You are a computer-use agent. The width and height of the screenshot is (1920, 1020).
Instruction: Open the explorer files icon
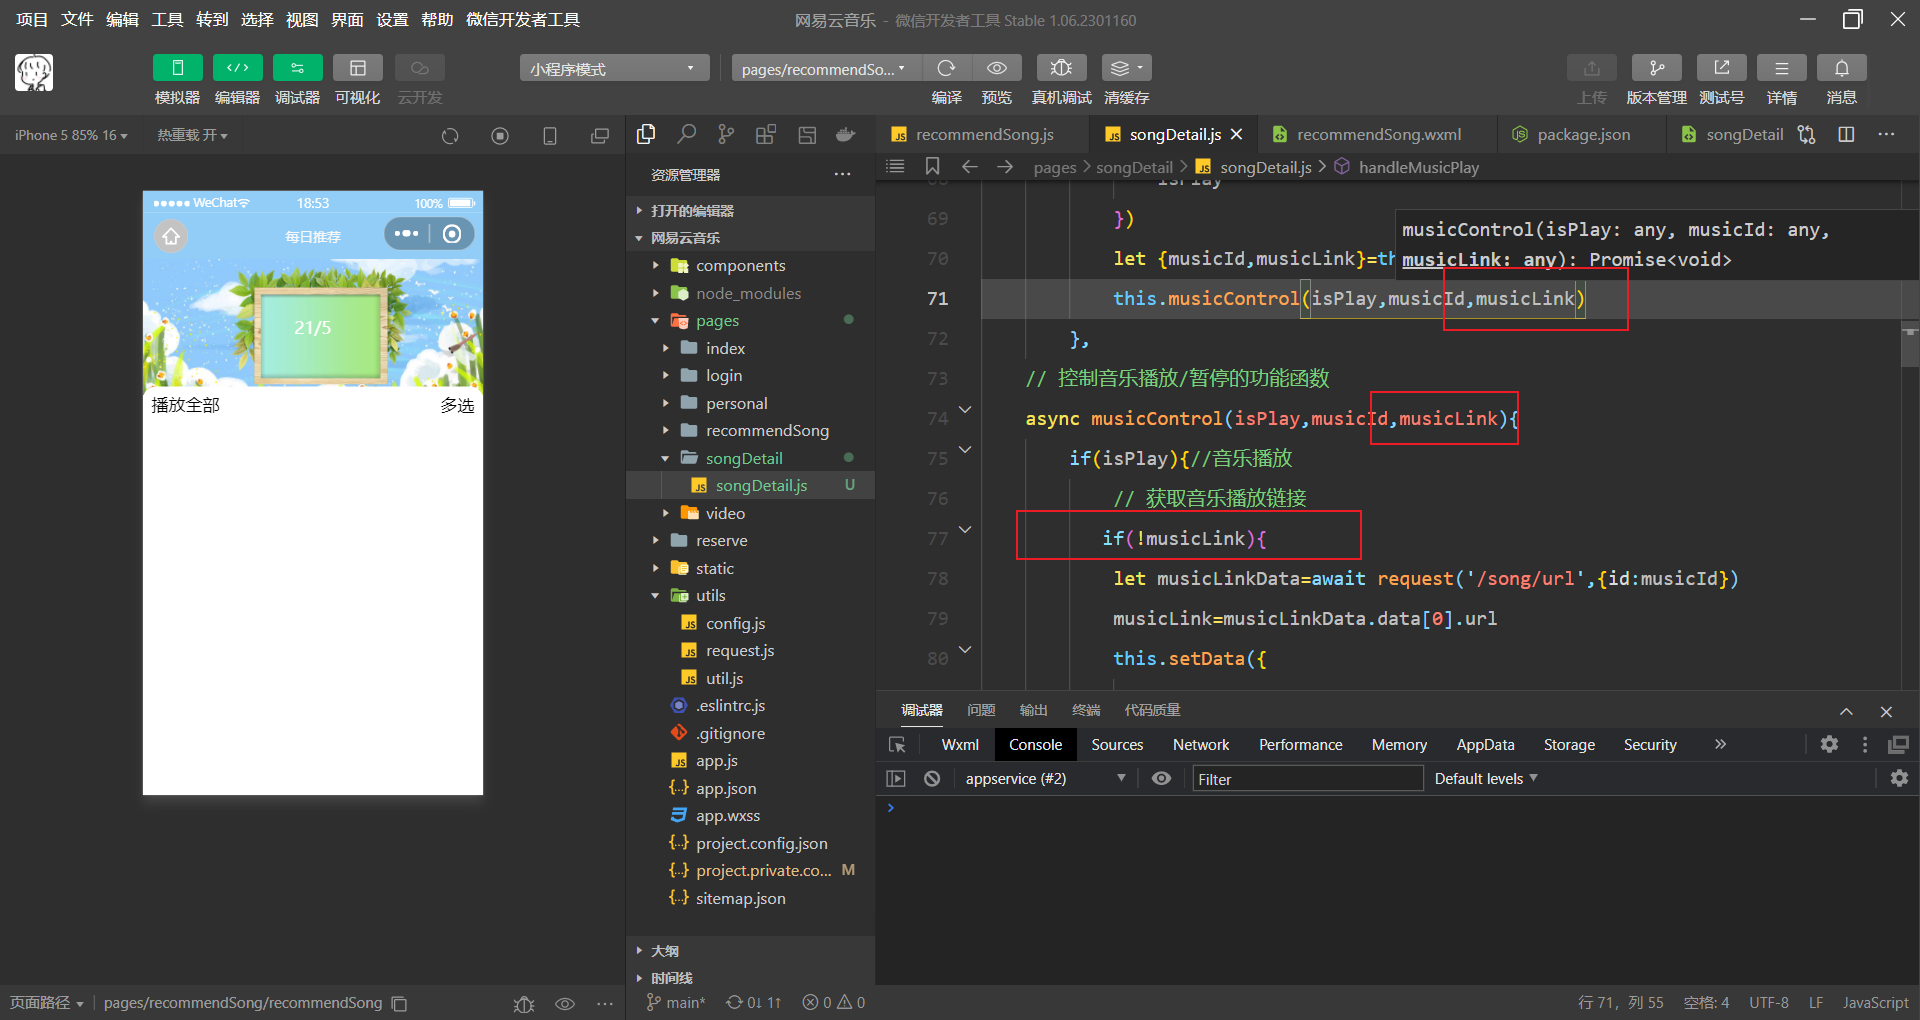pos(646,134)
